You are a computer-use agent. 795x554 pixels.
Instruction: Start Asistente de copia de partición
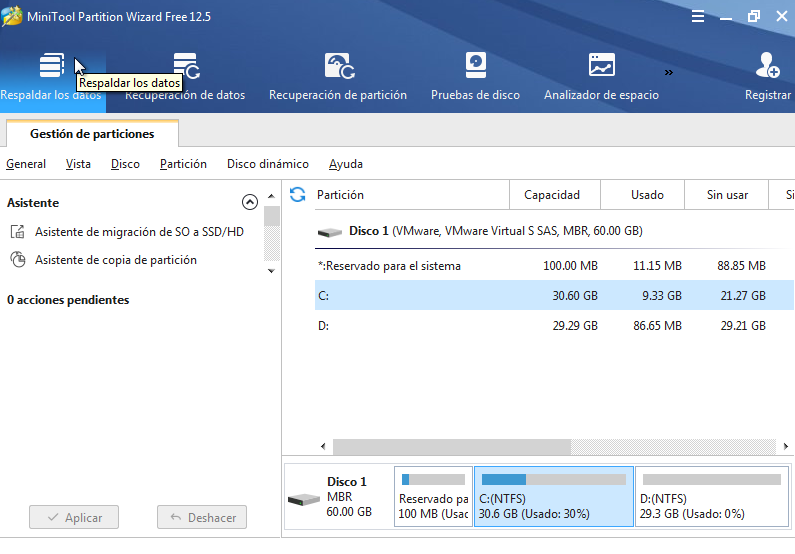[115, 260]
